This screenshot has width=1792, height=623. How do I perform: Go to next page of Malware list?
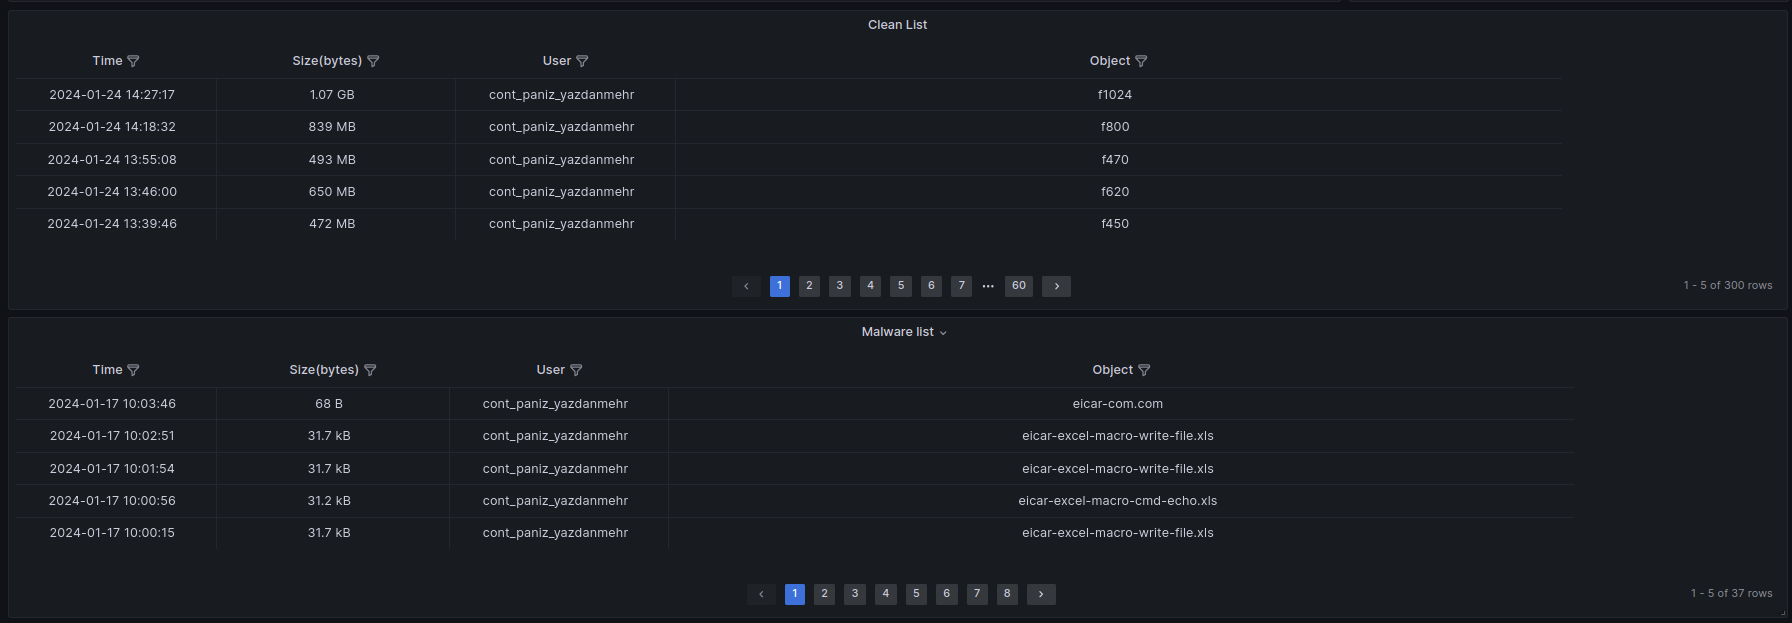(x=1041, y=594)
